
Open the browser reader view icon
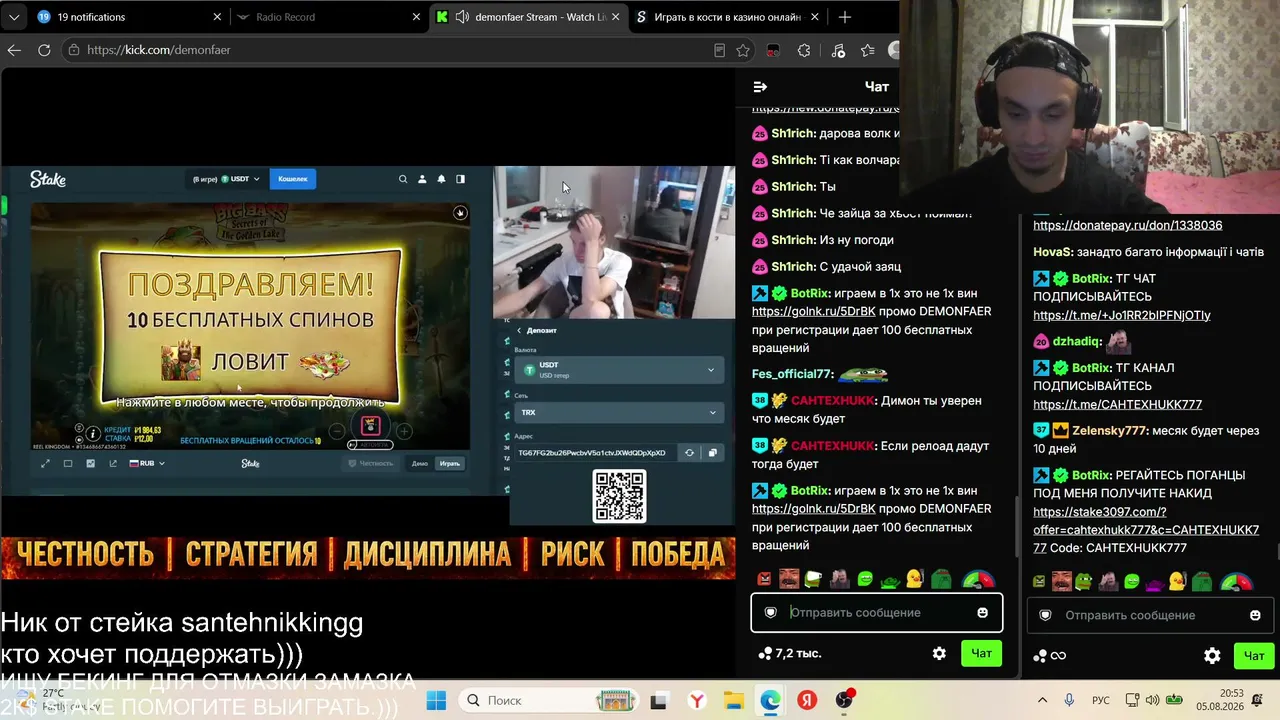[719, 50]
